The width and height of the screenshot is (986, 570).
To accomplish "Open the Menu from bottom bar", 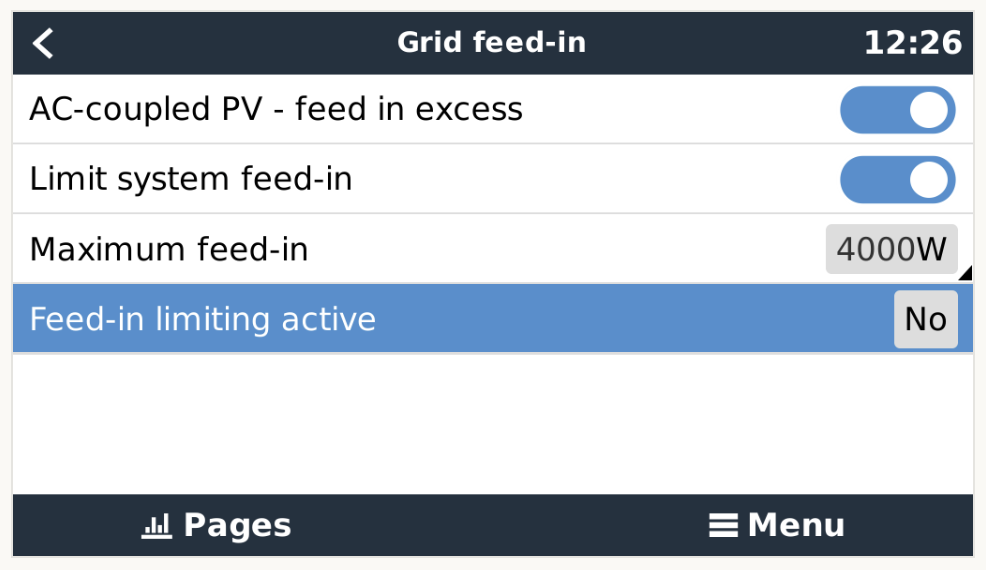I will 777,525.
